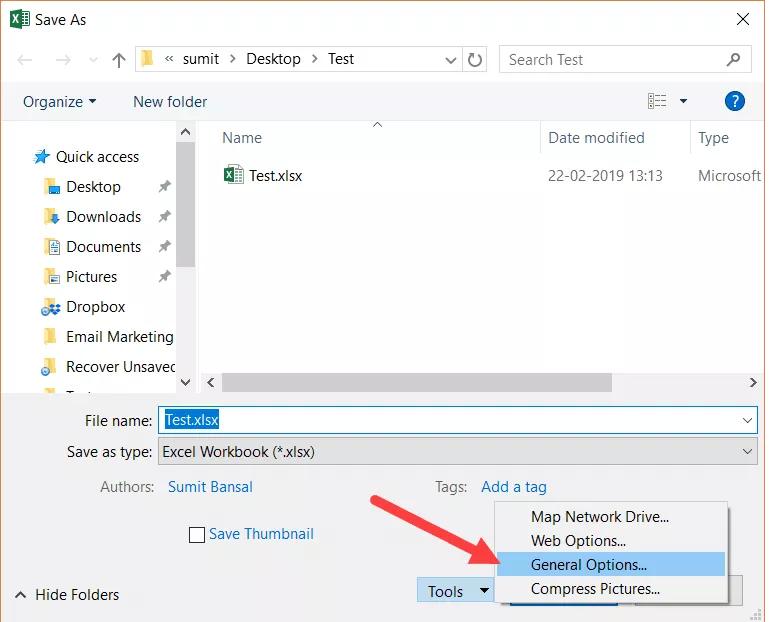Go up one folder level
The height and width of the screenshot is (622, 781).
119,60
